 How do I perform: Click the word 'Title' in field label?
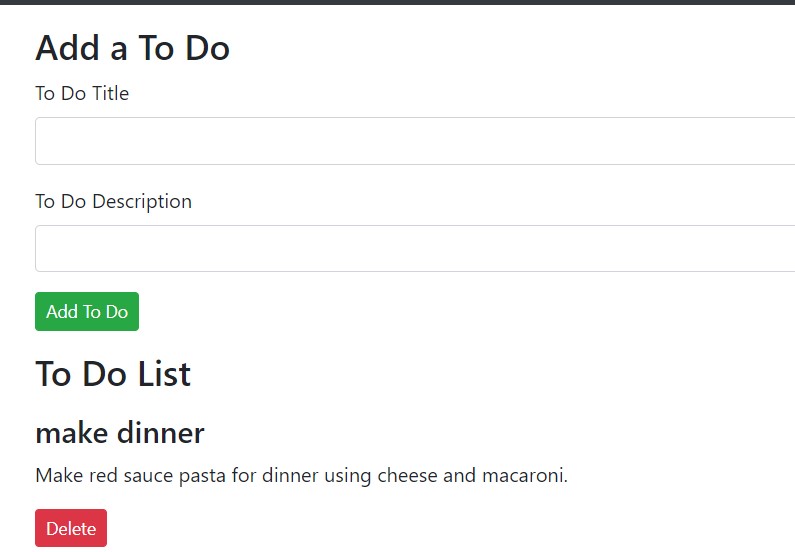click(x=111, y=93)
